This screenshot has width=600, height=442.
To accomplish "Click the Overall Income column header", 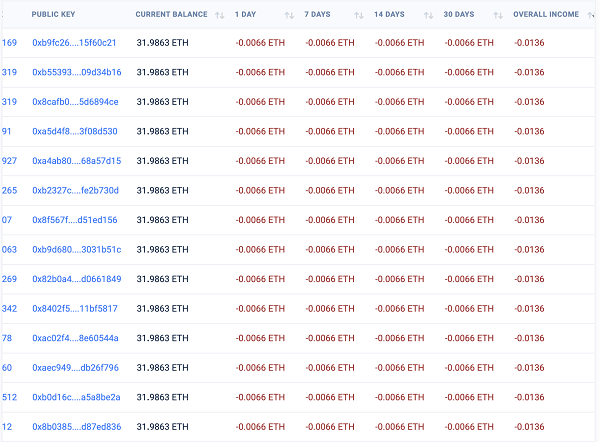I will tap(545, 15).
